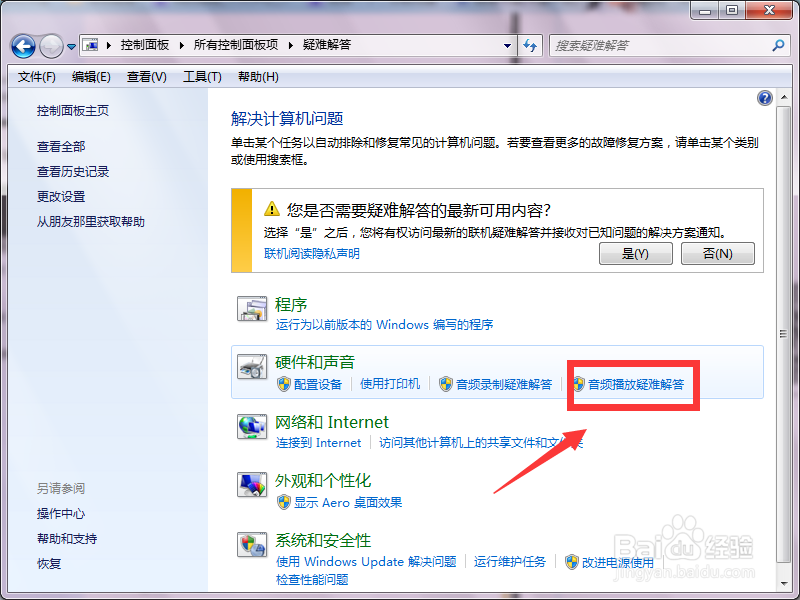This screenshot has width=800, height=600.
Task: Open the 硬件和声音 heading
Action: (x=315, y=363)
